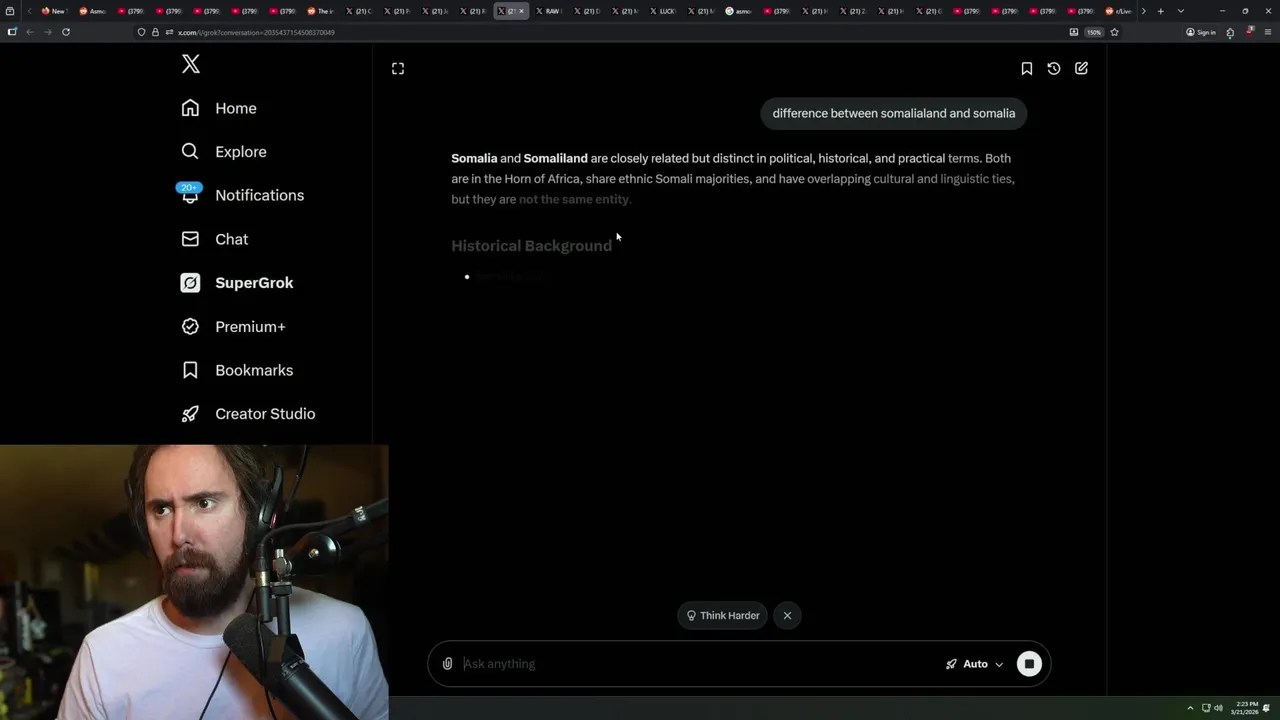Open Grok conversation history
Viewport: 1280px width, 720px height.
1054,68
